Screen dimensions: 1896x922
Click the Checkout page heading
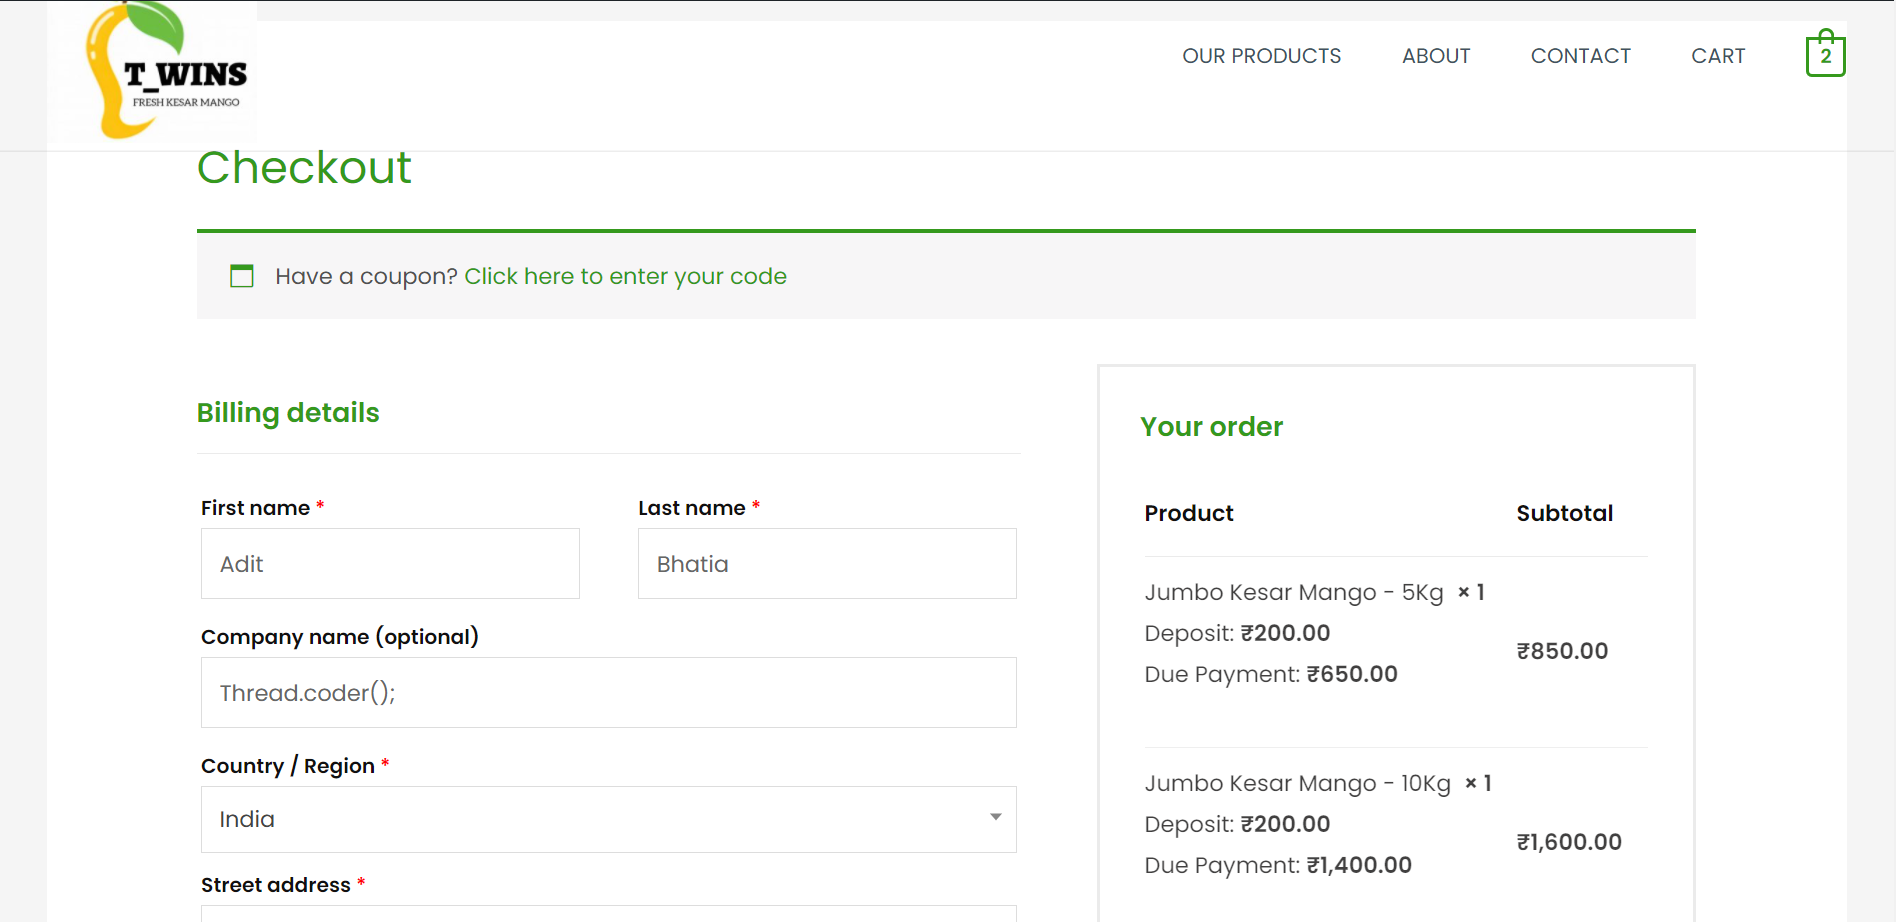tap(304, 168)
